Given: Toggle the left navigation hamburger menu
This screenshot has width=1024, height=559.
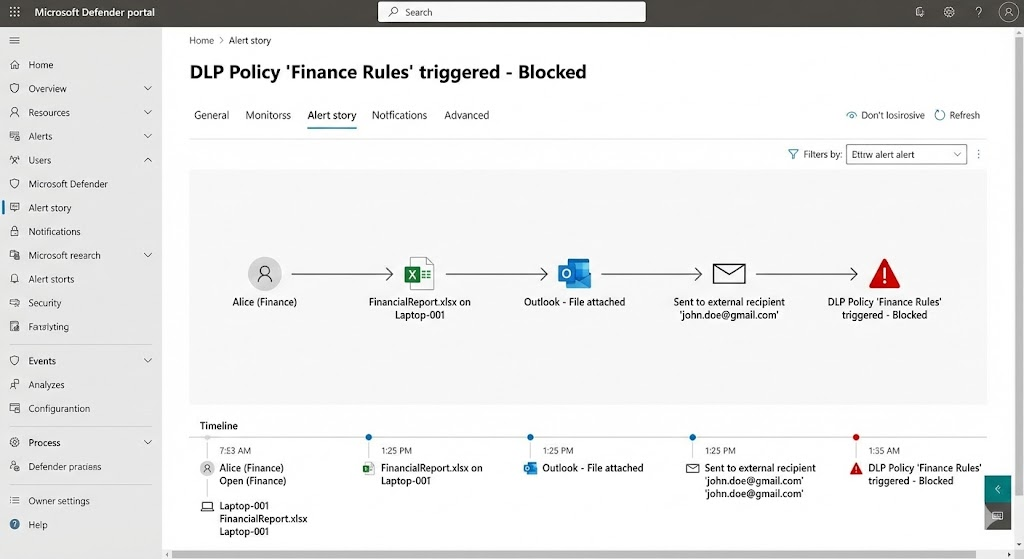Looking at the screenshot, I should click(14, 40).
